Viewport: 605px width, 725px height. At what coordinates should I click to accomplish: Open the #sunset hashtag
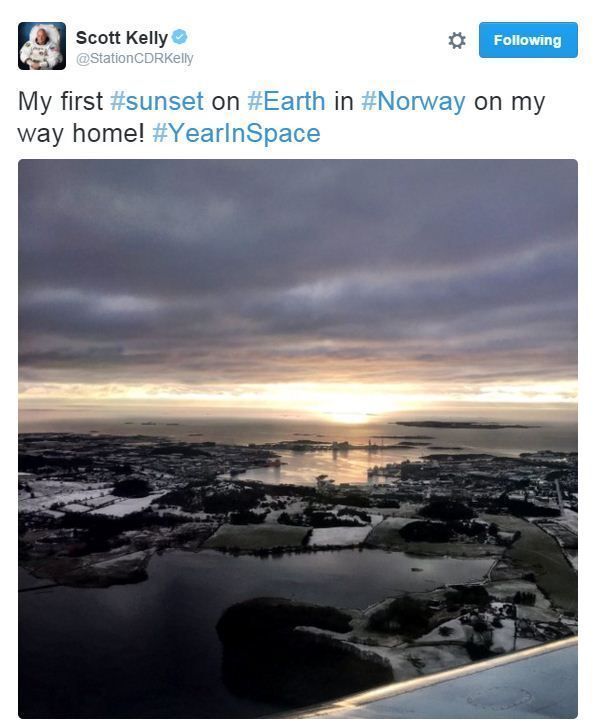coord(157,101)
